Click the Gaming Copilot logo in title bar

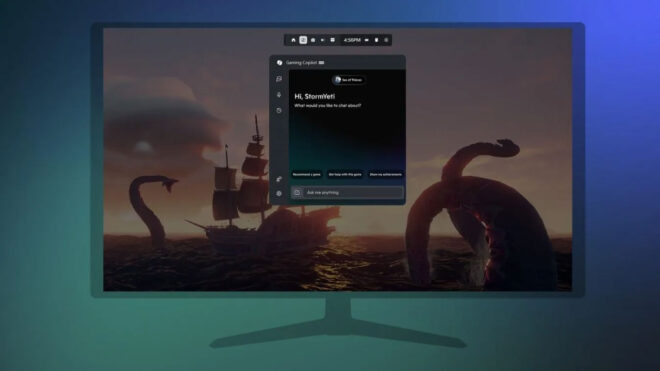(x=279, y=62)
